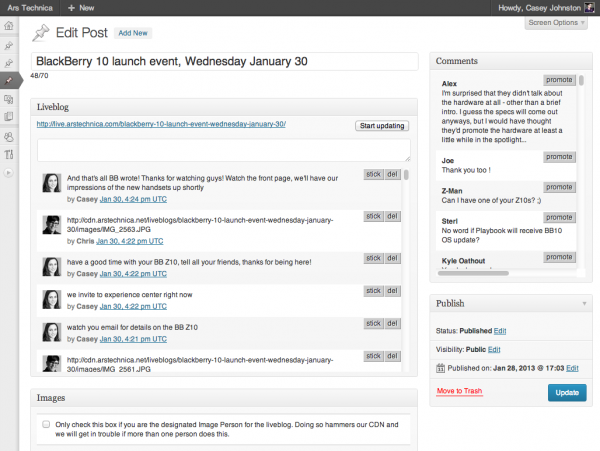Click the liveblog entry text box
This screenshot has height=451, width=600.
(224, 150)
